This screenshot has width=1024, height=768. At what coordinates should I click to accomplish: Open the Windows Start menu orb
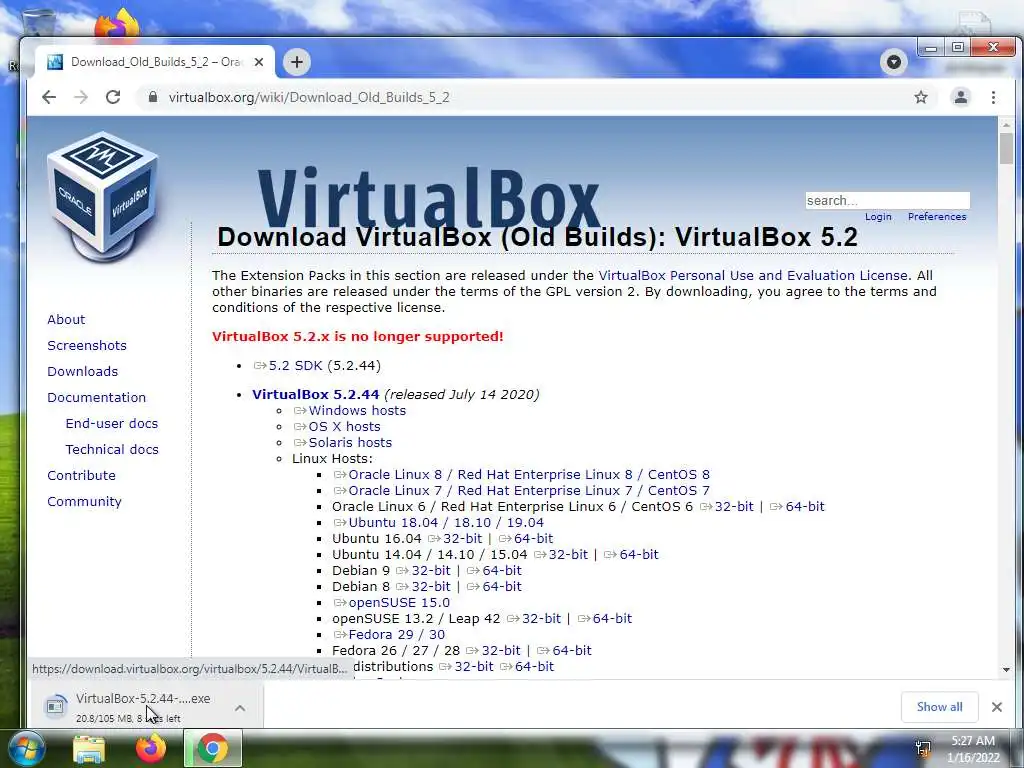coord(26,748)
